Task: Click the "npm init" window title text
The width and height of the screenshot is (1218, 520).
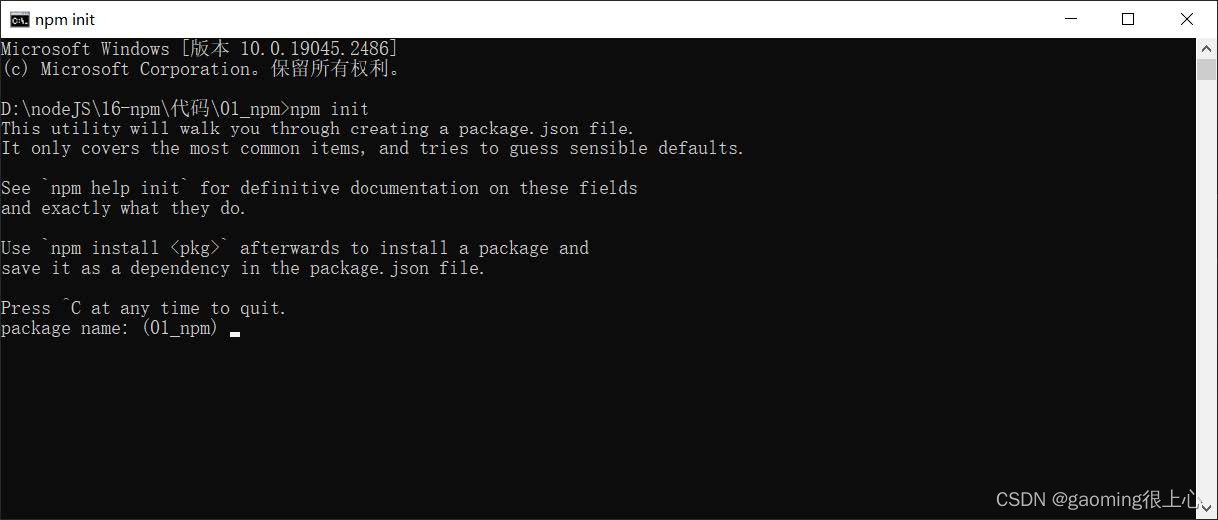Action: [66, 19]
